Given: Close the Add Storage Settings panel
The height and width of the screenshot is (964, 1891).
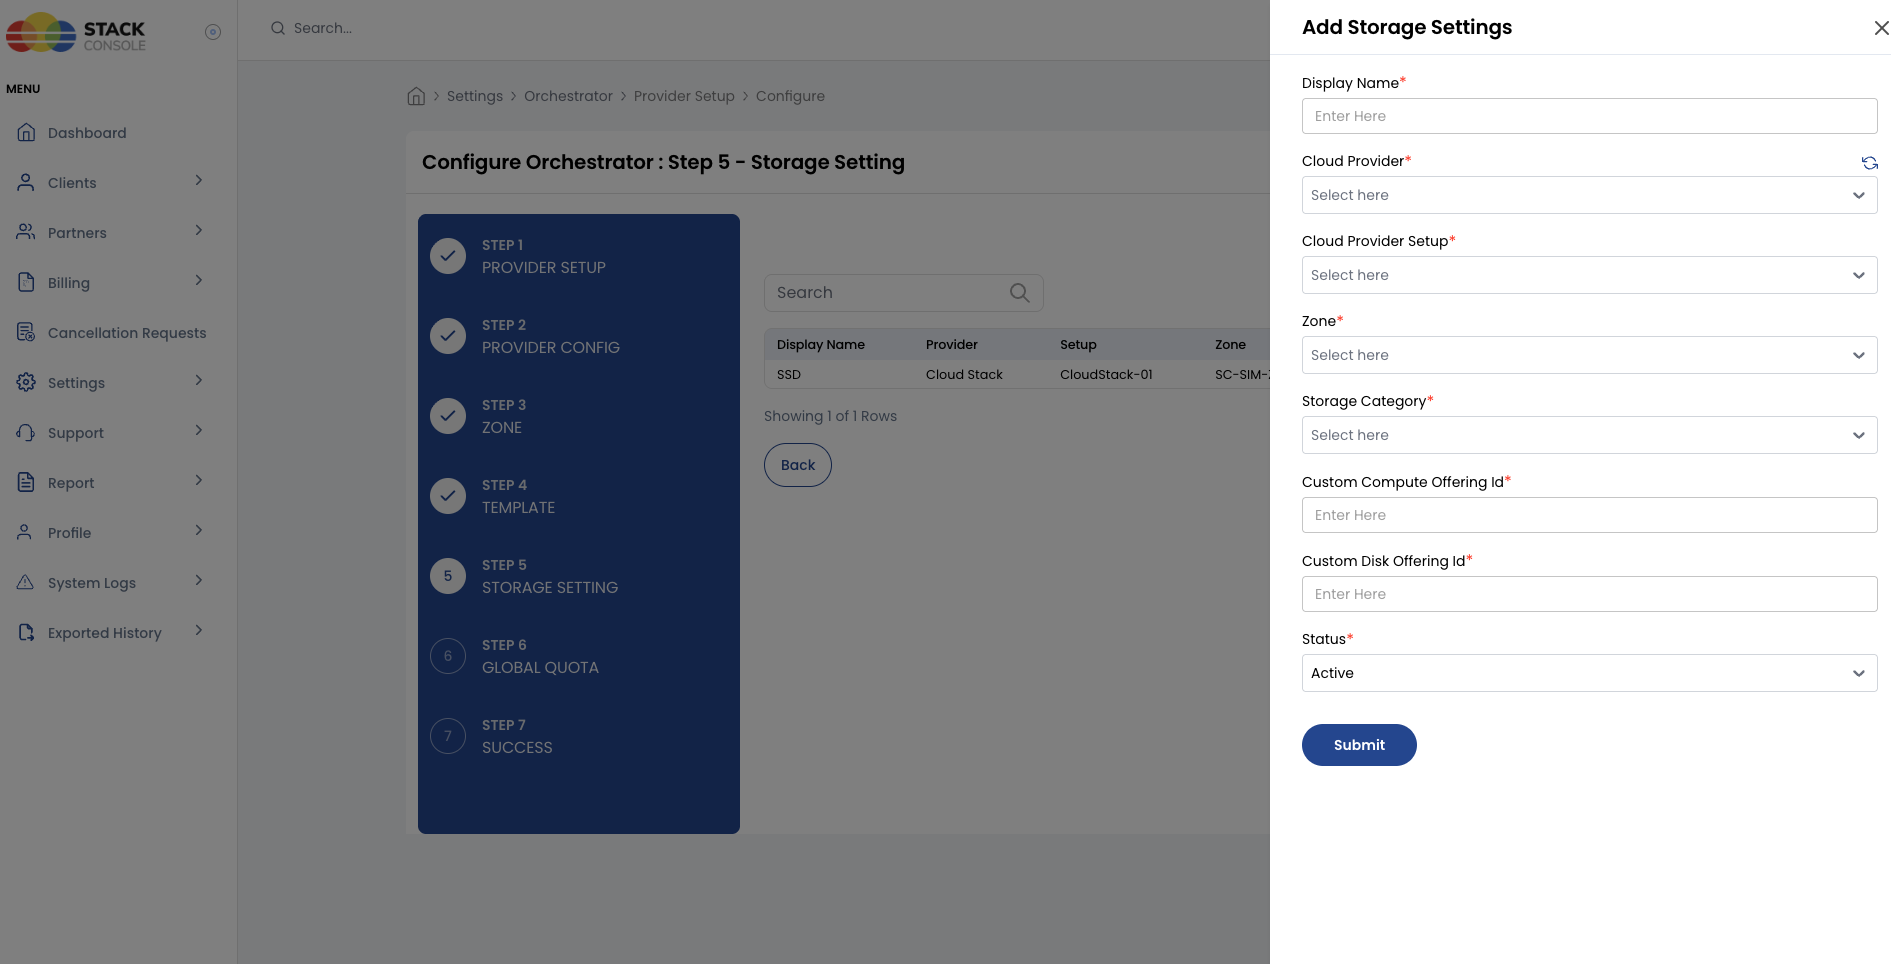Looking at the screenshot, I should coord(1881,28).
